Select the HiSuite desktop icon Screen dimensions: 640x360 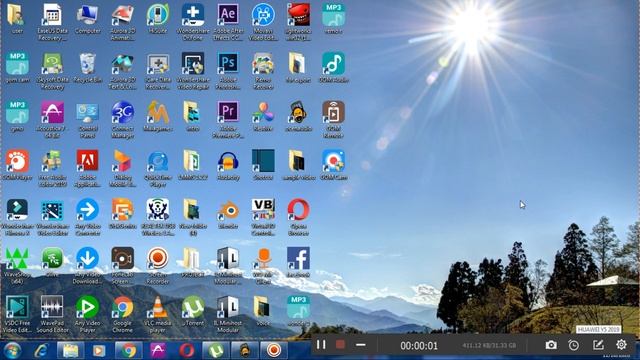click(158, 19)
